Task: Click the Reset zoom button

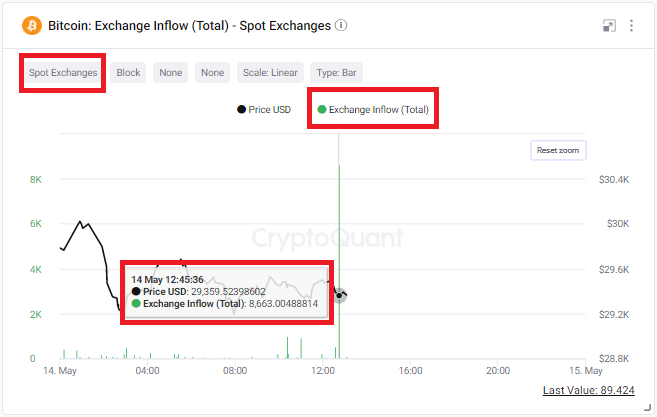Action: coord(558,150)
